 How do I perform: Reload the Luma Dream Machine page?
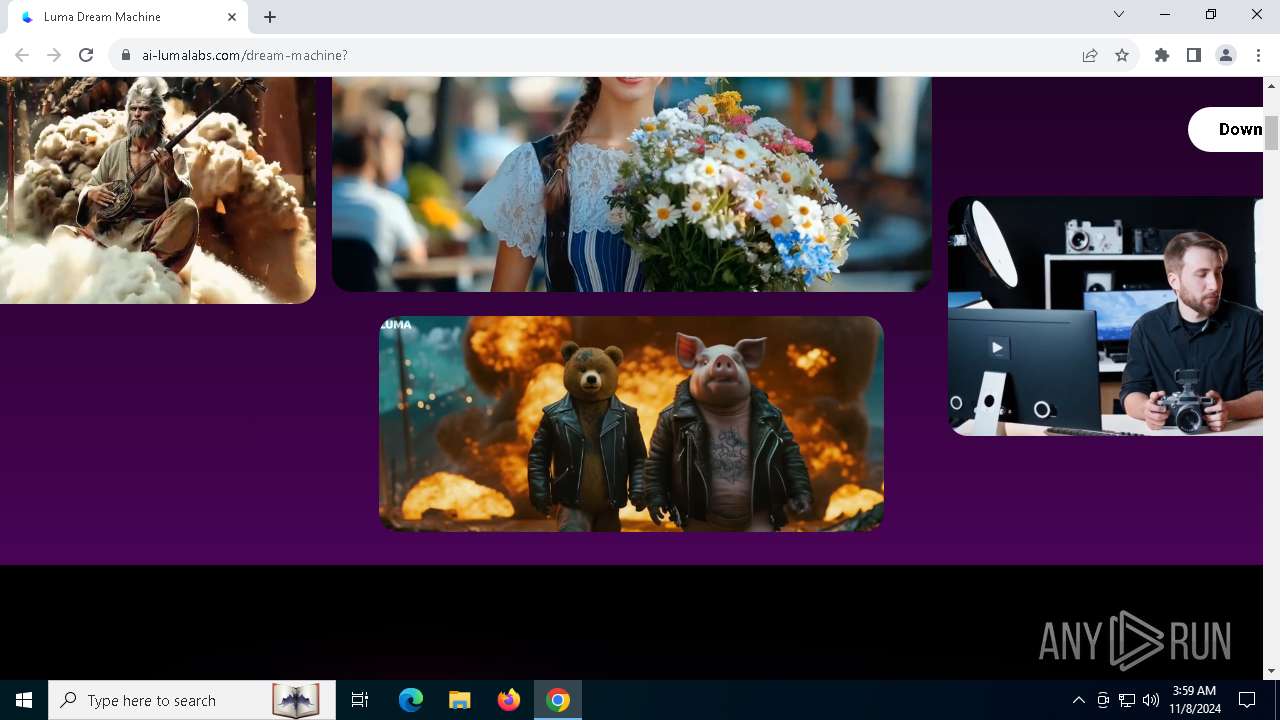pos(86,55)
